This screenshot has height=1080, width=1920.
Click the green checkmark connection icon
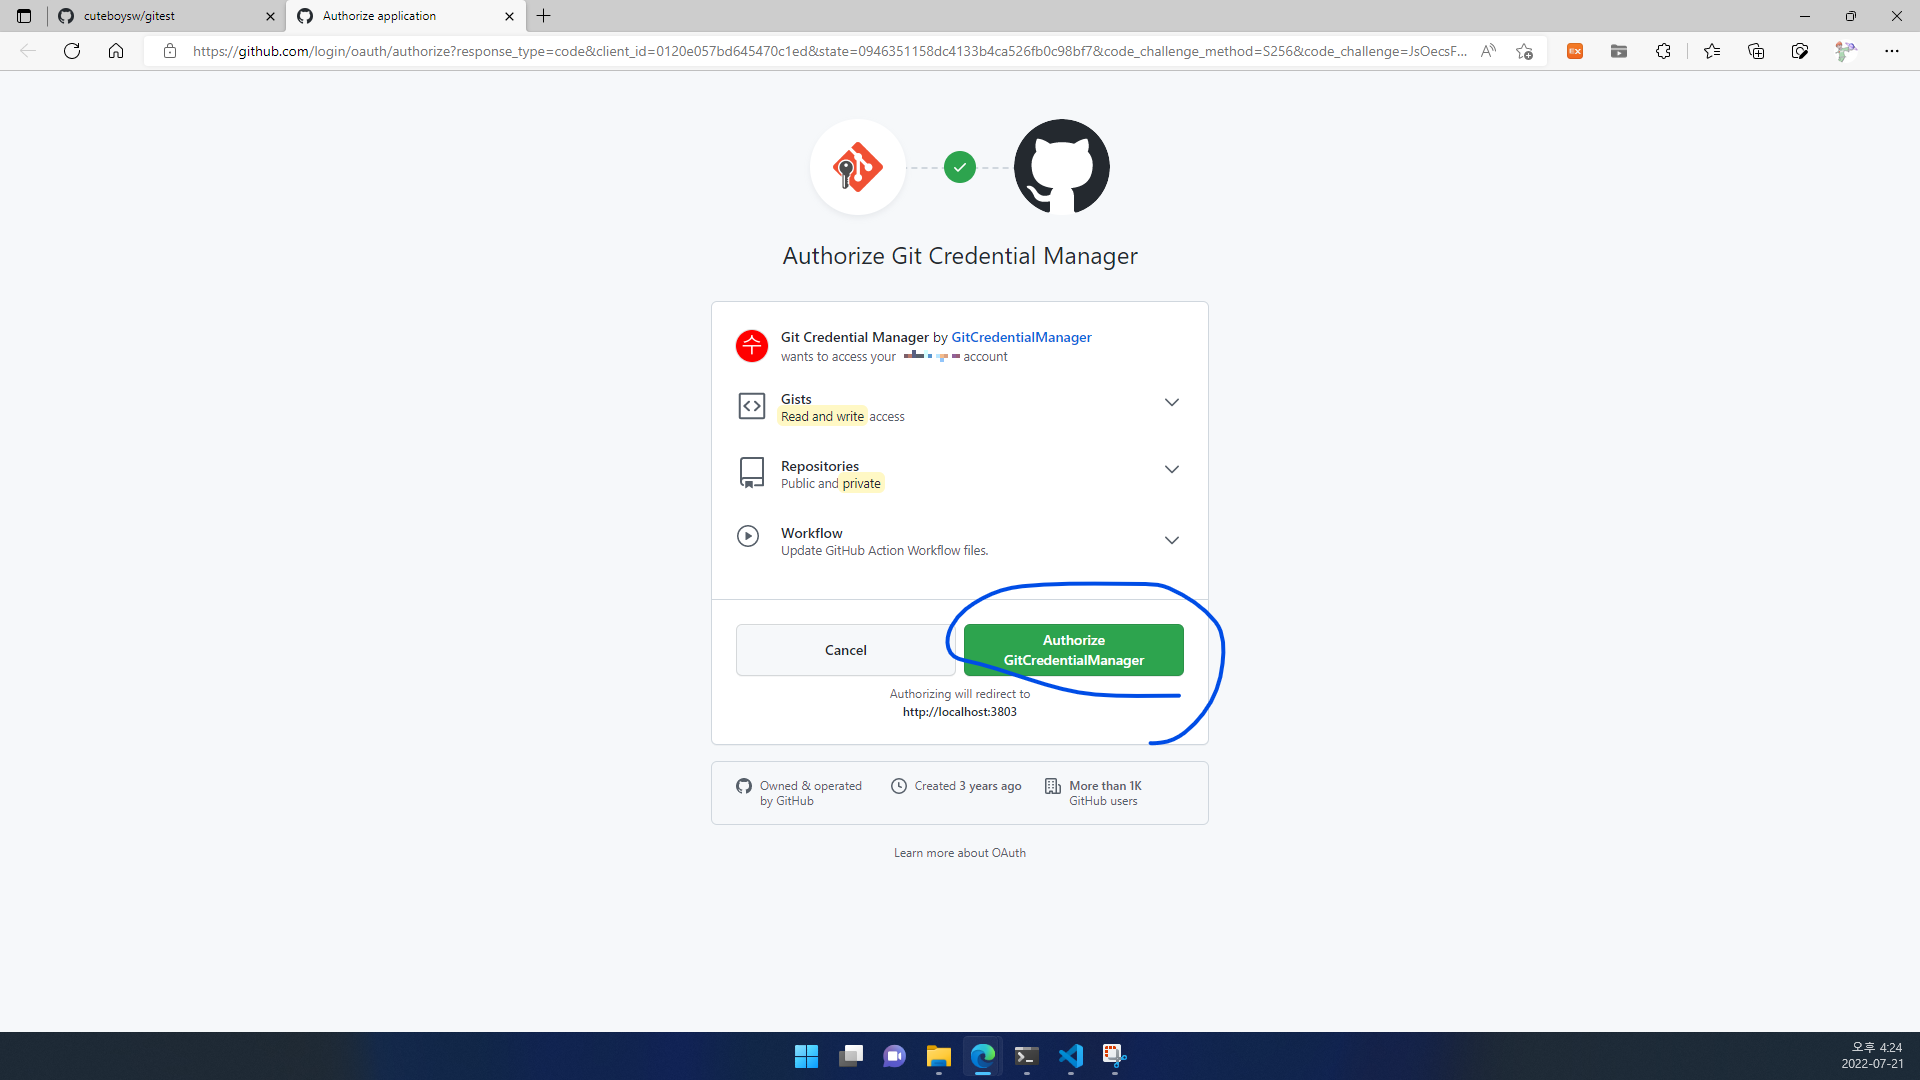pos(960,166)
